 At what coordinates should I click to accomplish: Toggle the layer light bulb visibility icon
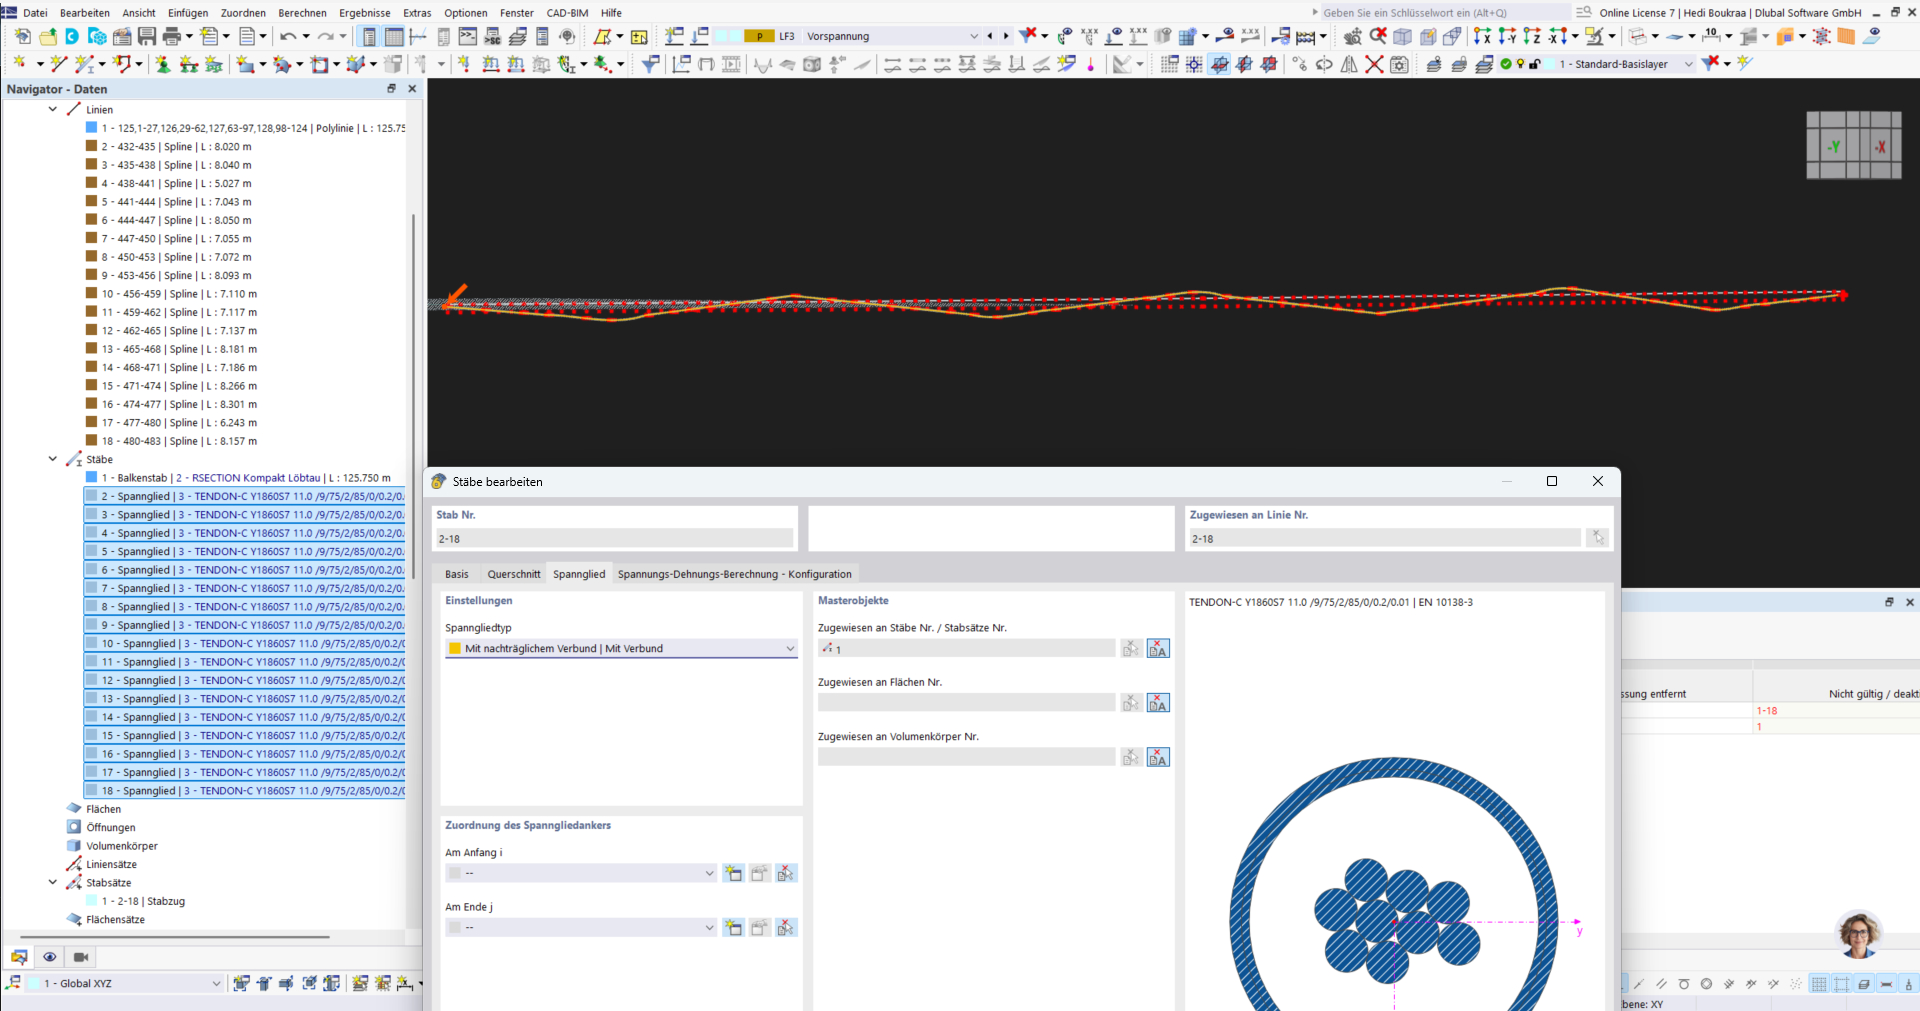1520,64
